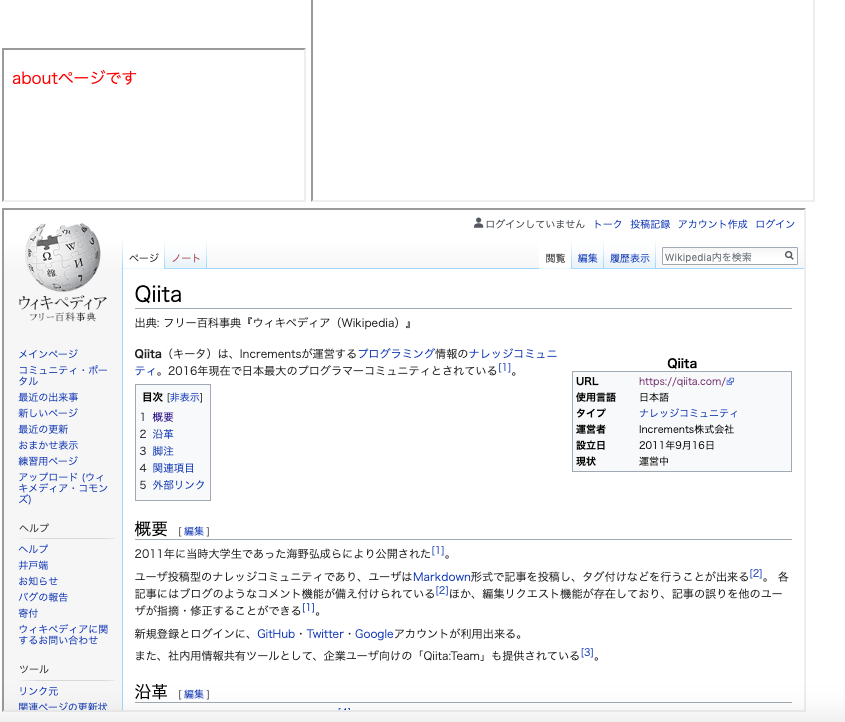Click the person icon beside ログインしていません
Viewport: 845px width, 722px height.
pyautogui.click(x=477, y=223)
